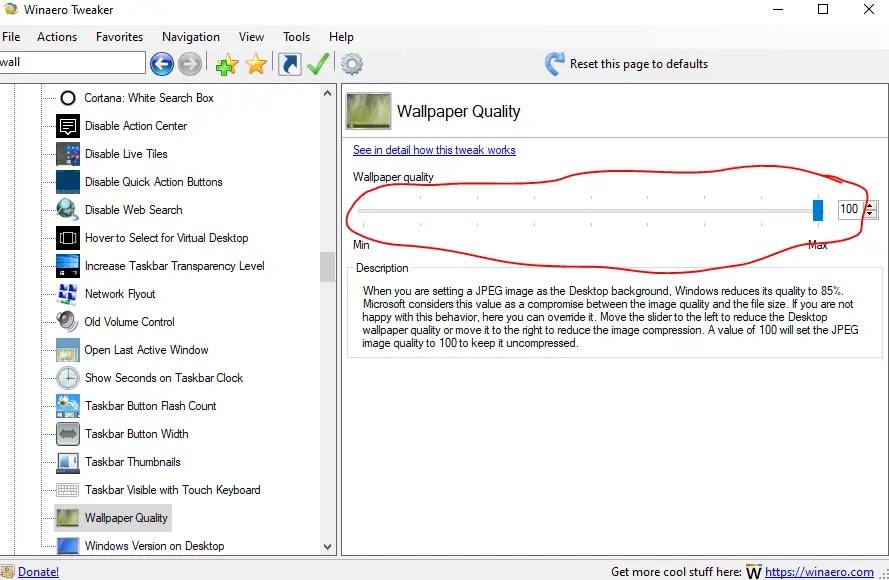Select 'Taskbar Button Width' tree item

point(137,434)
